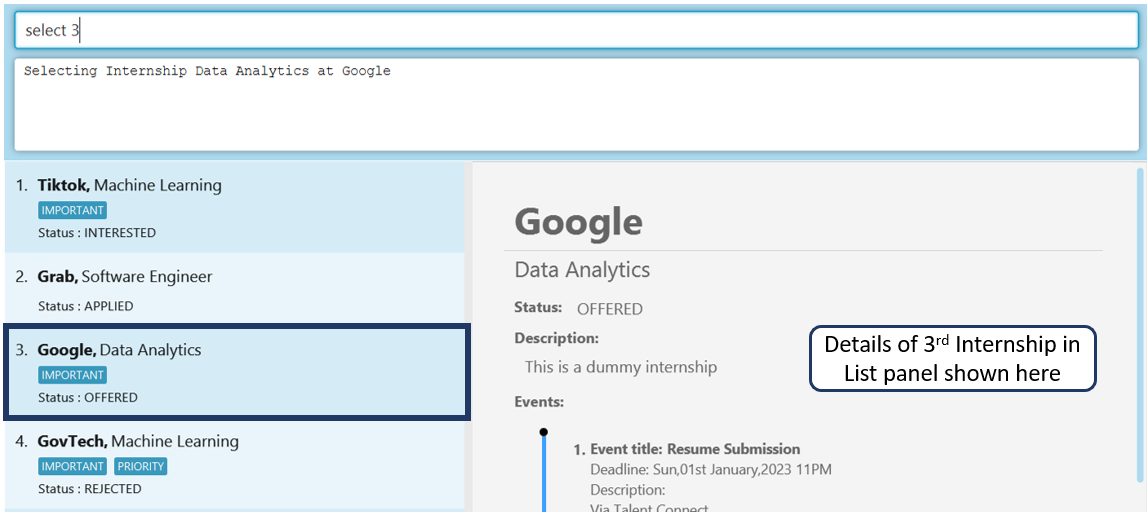
Task: Click the command input field containing 'select 3'
Action: (576, 31)
